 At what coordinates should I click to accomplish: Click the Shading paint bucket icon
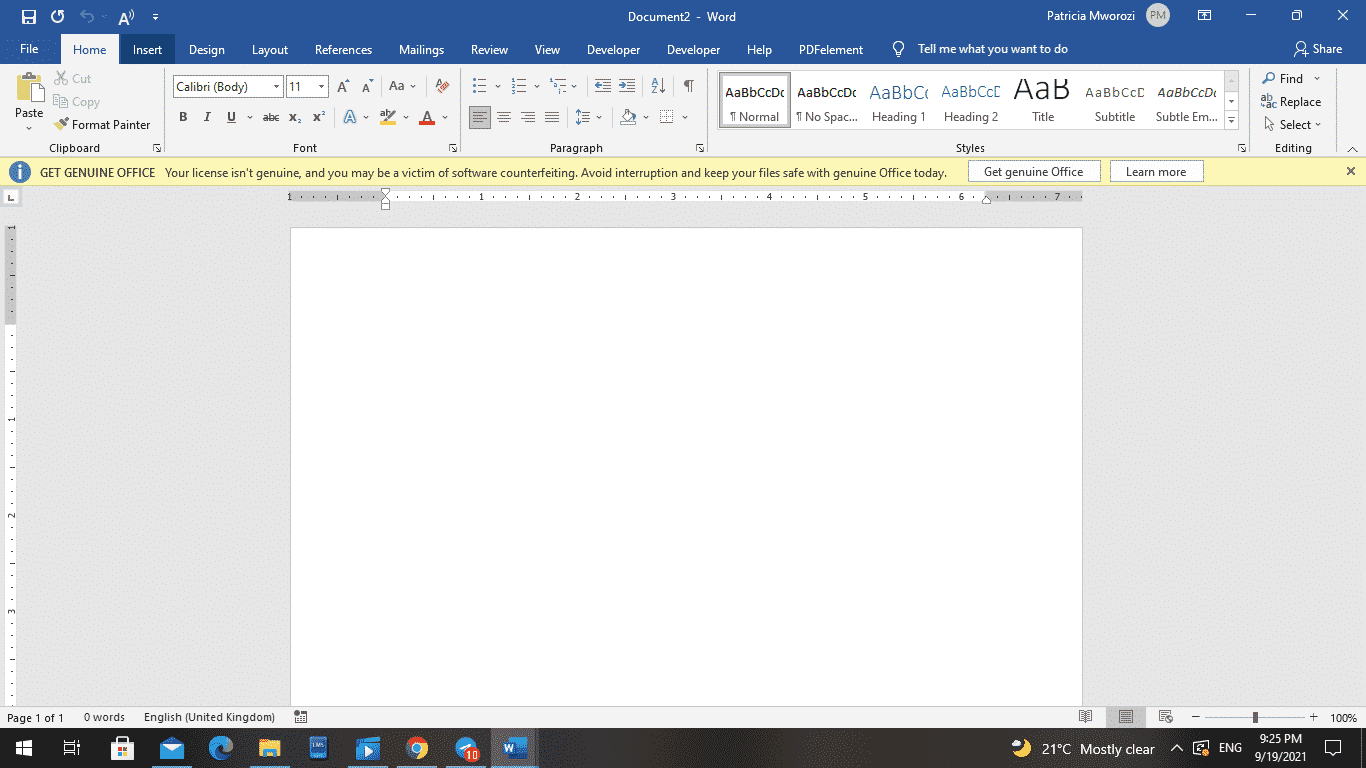[628, 117]
